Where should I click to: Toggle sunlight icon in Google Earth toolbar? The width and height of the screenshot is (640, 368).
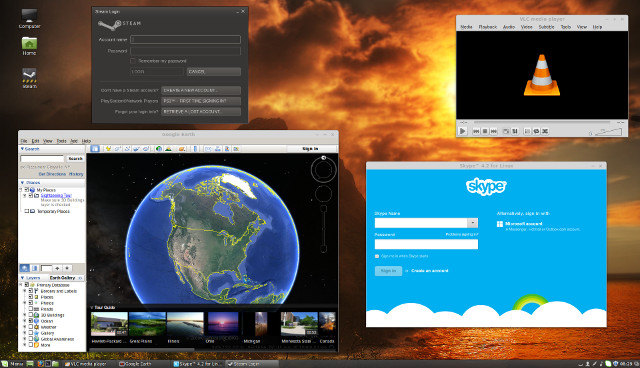168,149
